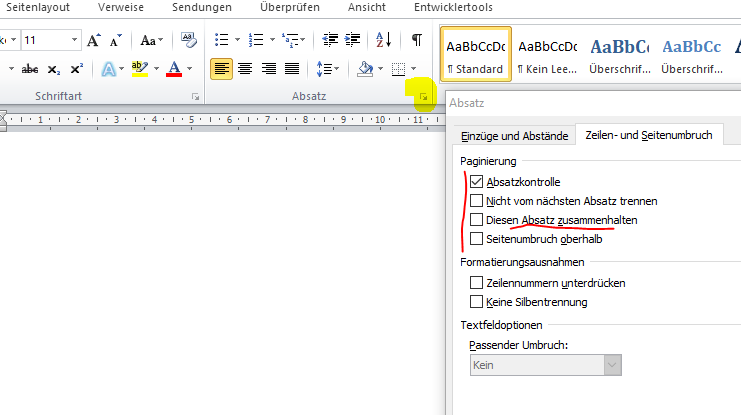This screenshot has height=415, width=741.
Task: Click the Text Effects glowing A icon
Action: tap(109, 69)
